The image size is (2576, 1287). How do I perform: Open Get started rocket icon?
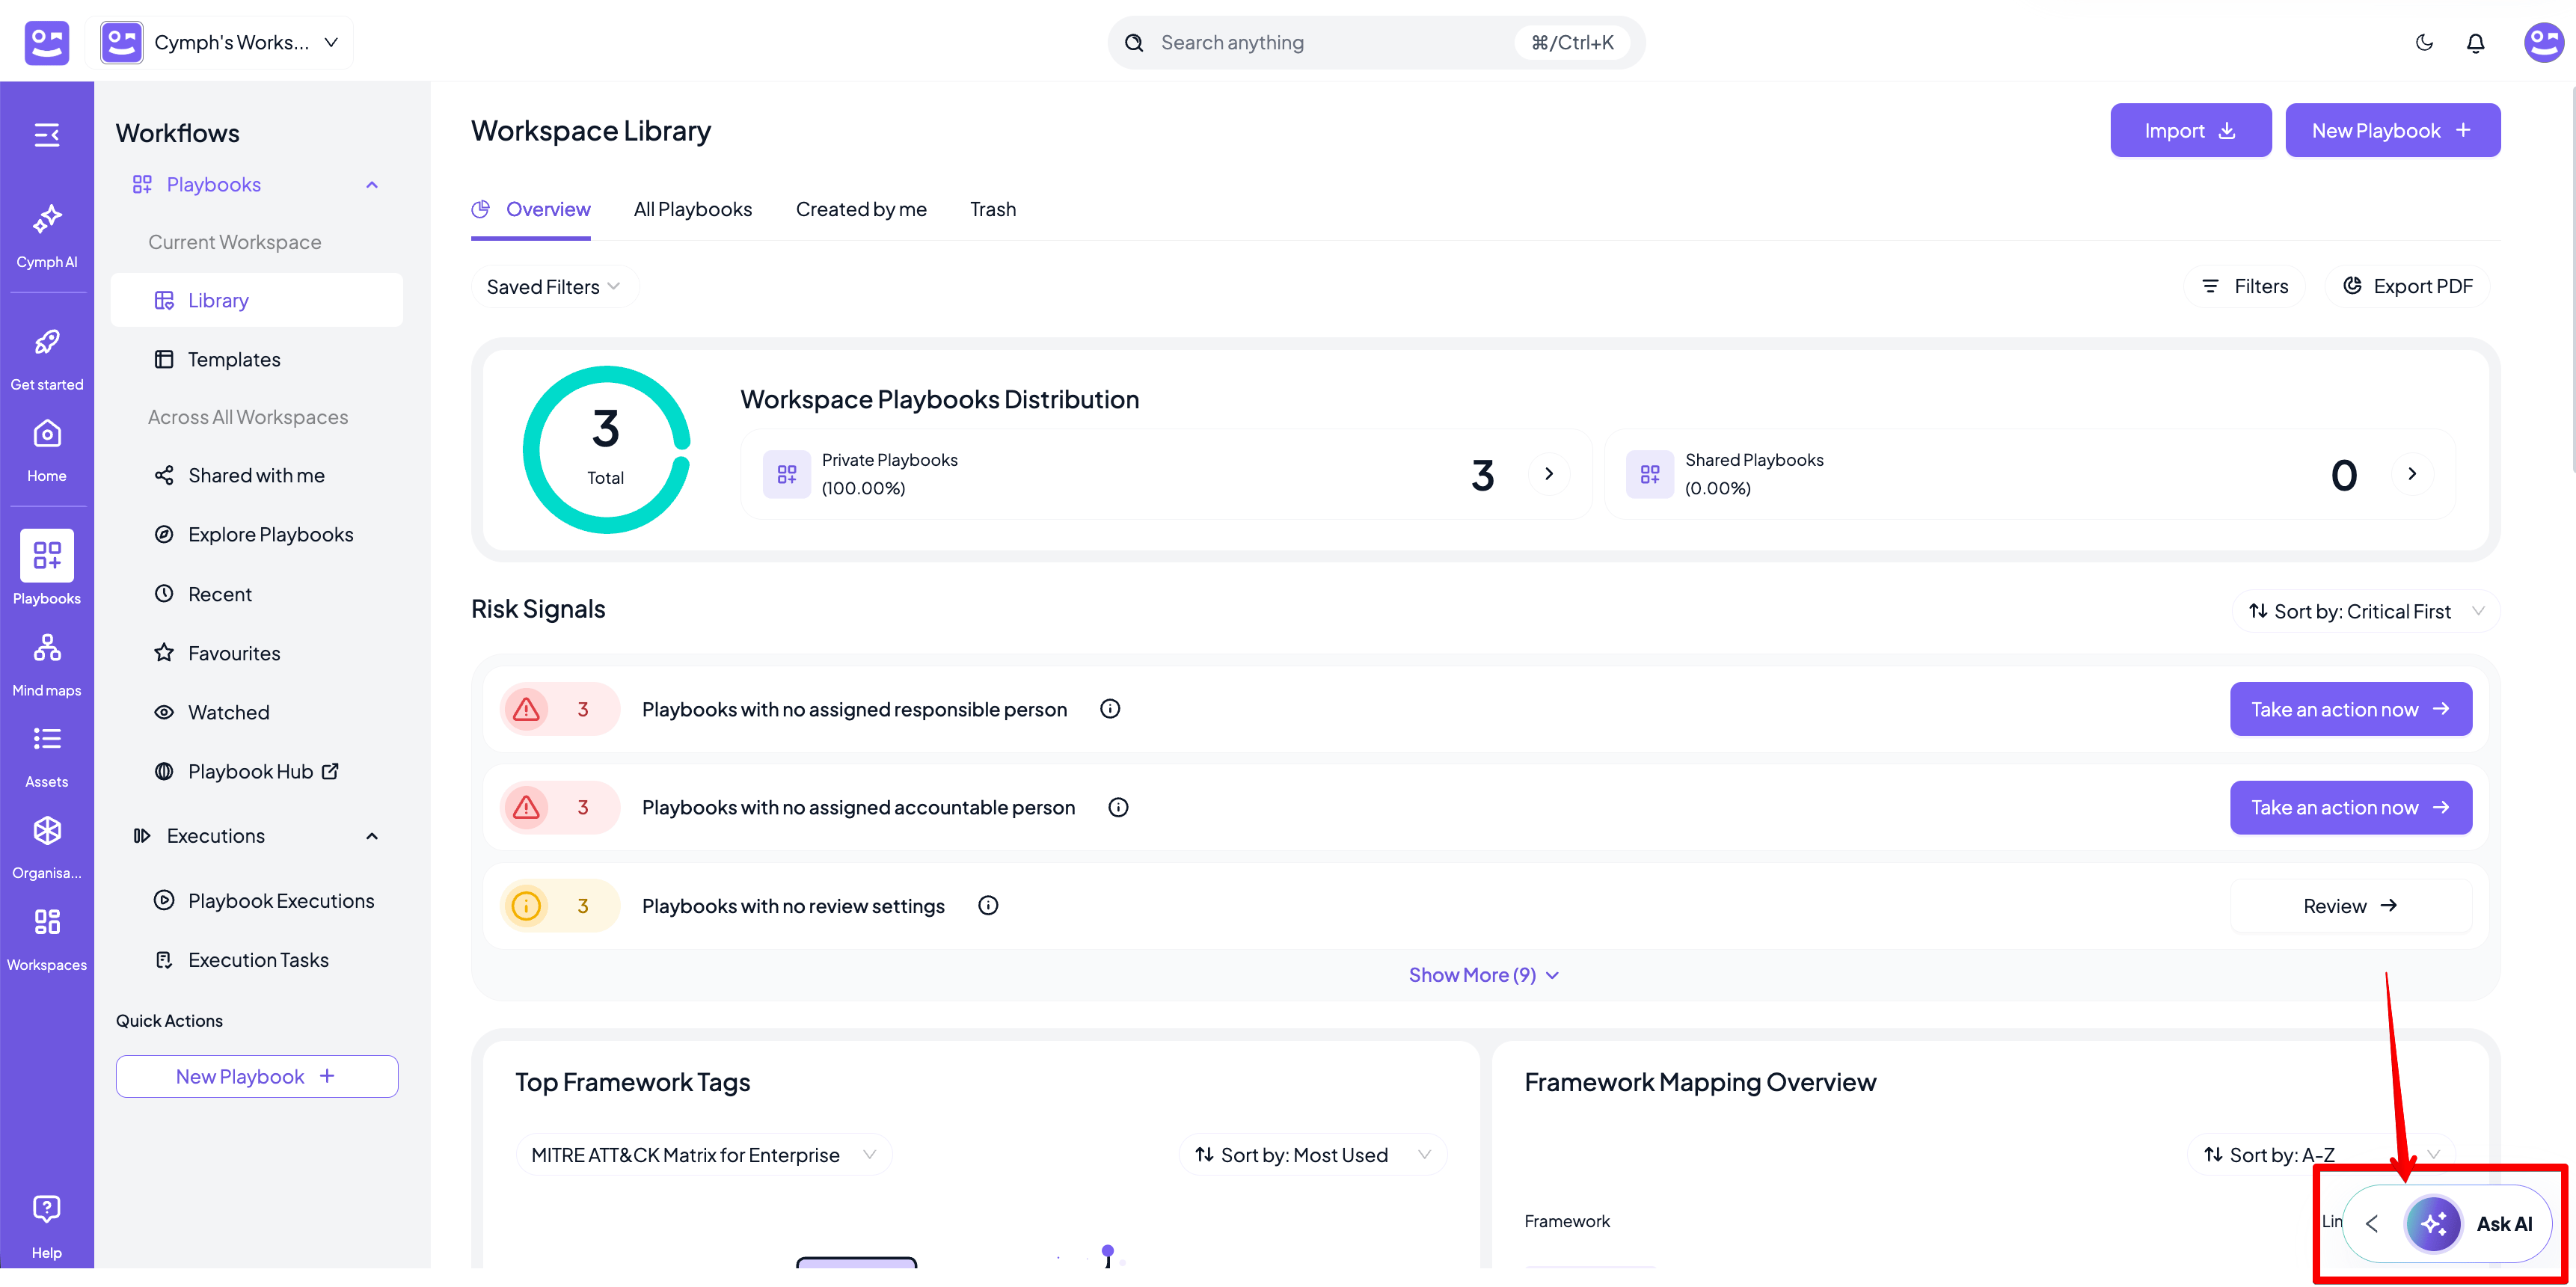tap(47, 359)
